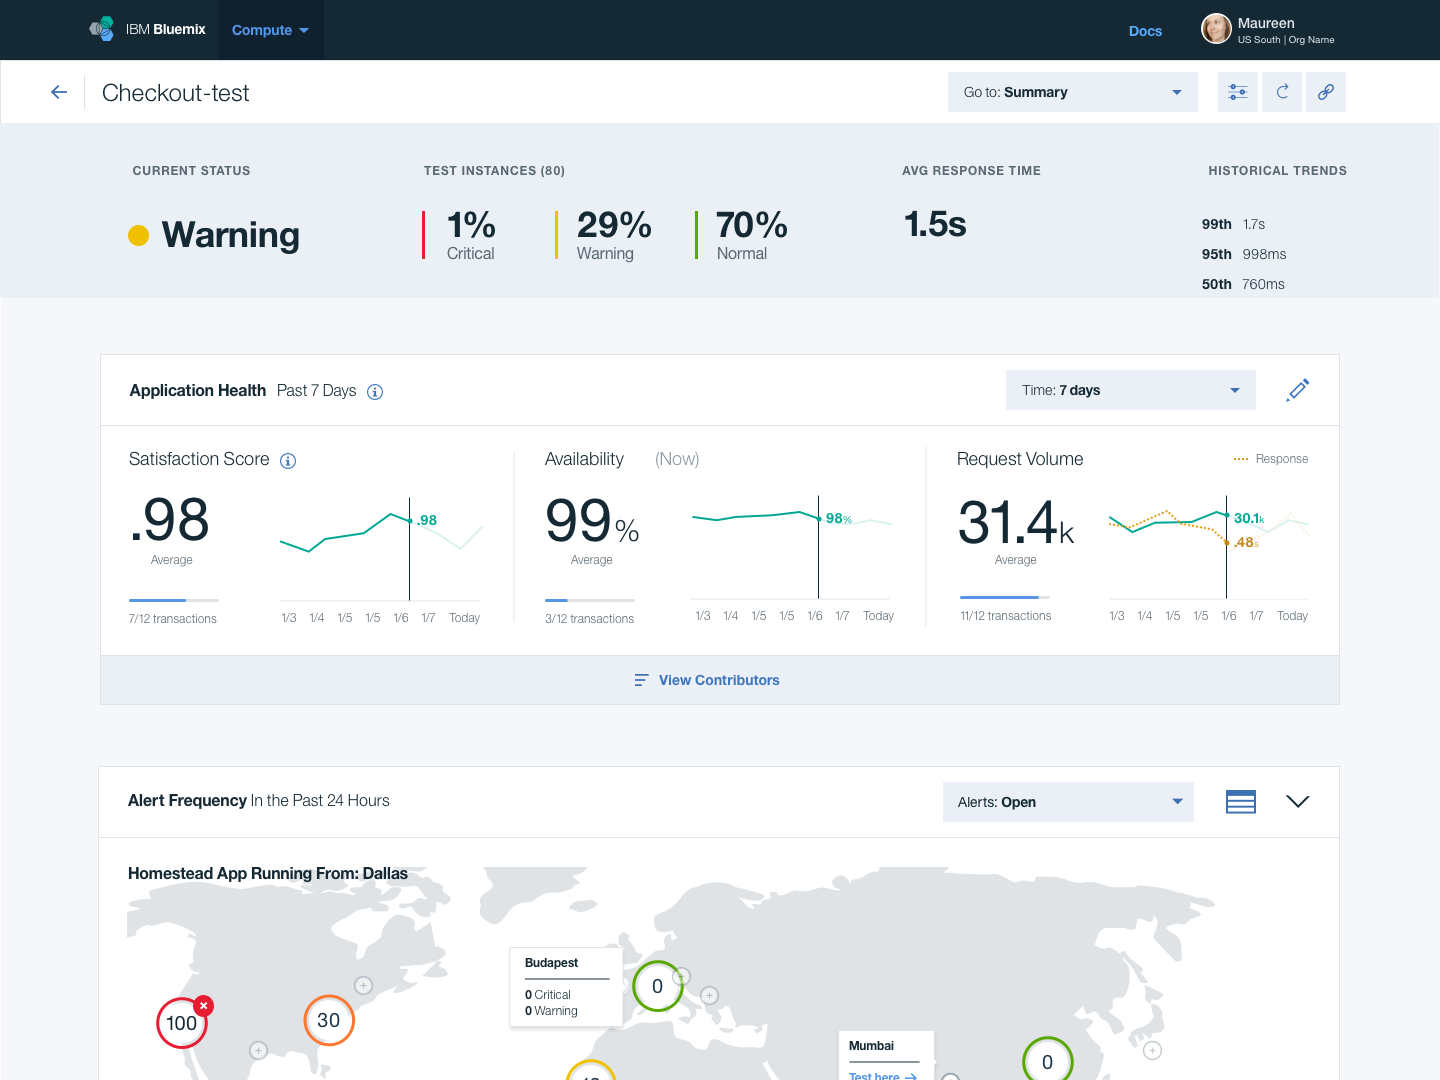
Task: Click the info icon next to Satisfaction Score
Action: click(x=288, y=460)
